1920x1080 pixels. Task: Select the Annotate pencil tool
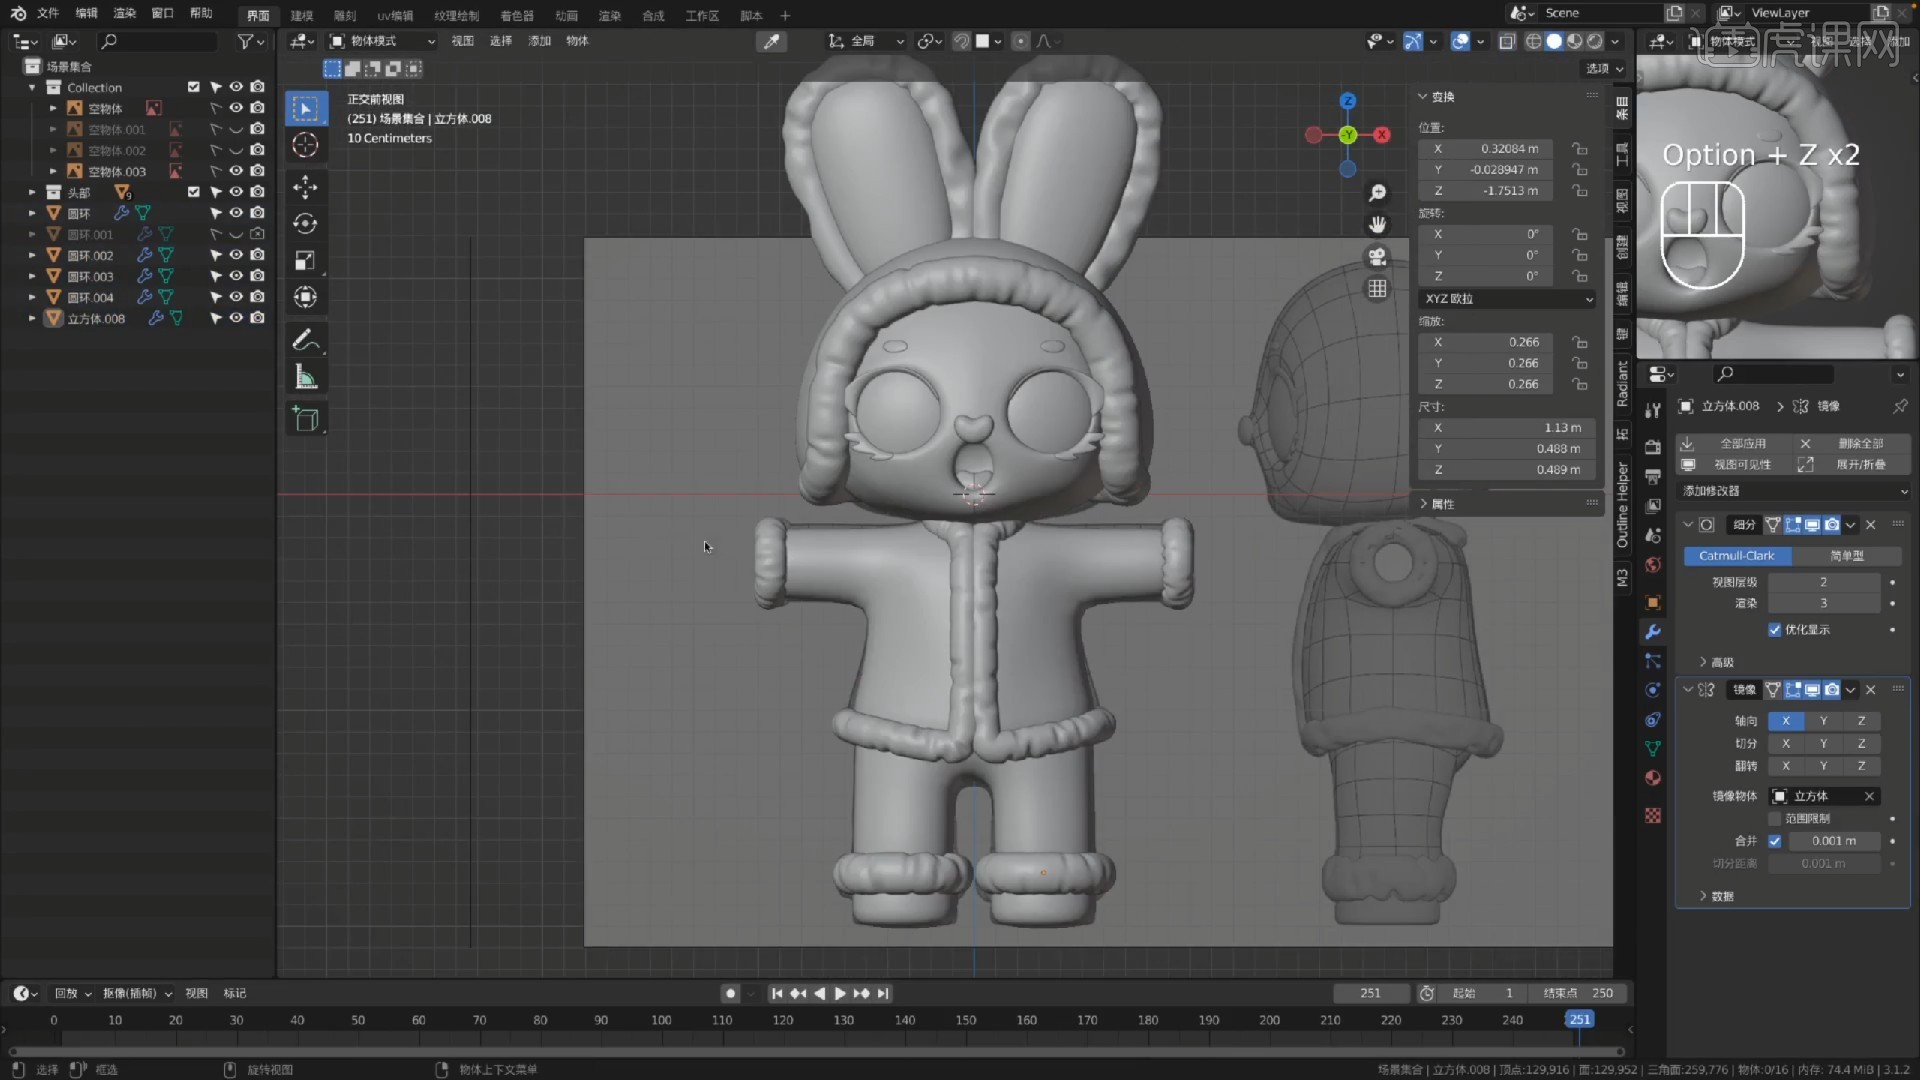click(306, 340)
